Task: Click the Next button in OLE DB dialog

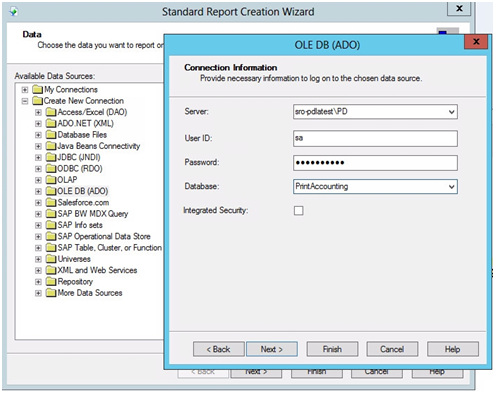Action: (272, 349)
